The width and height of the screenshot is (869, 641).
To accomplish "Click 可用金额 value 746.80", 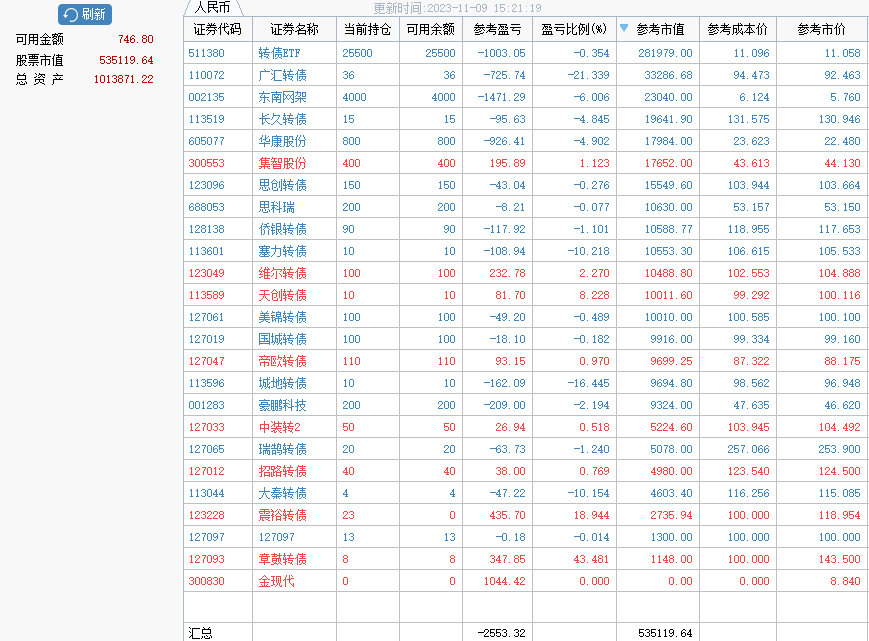I will point(136,39).
